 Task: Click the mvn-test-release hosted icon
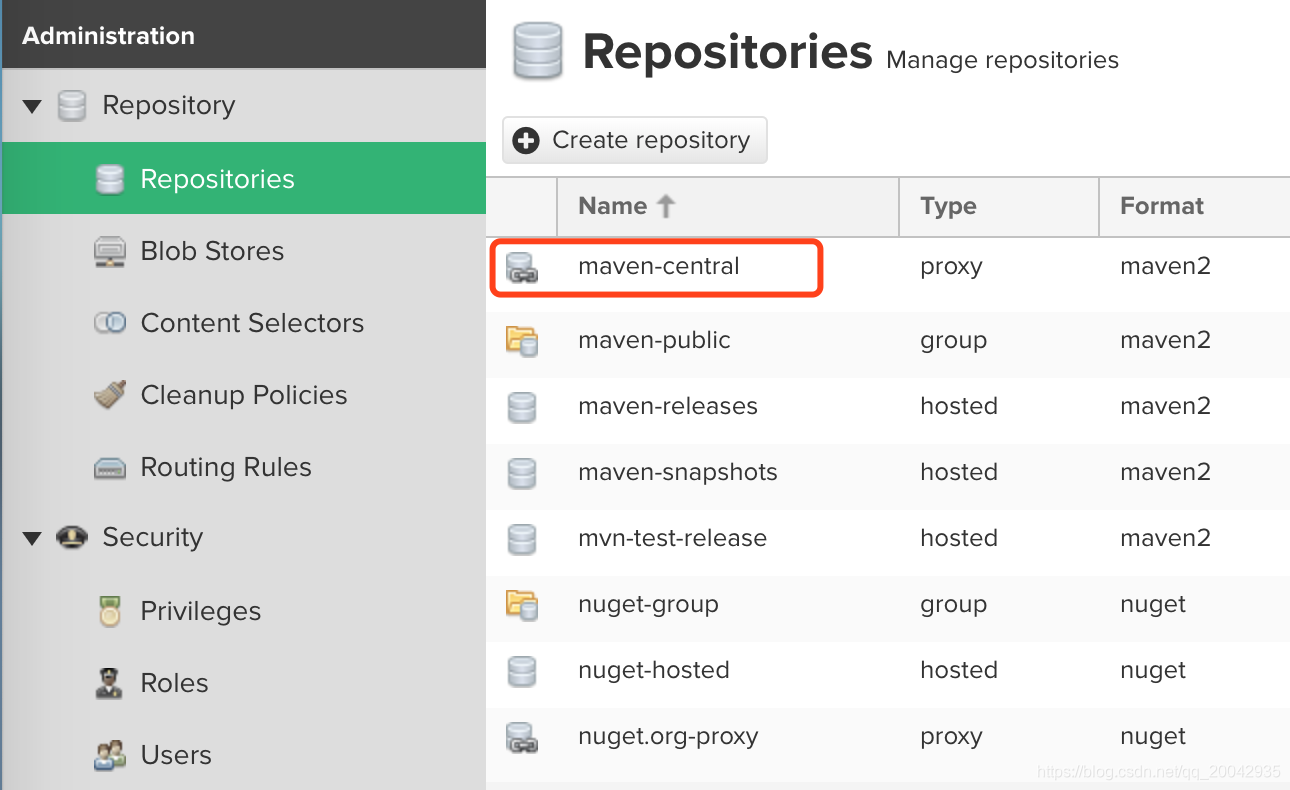(x=521, y=539)
